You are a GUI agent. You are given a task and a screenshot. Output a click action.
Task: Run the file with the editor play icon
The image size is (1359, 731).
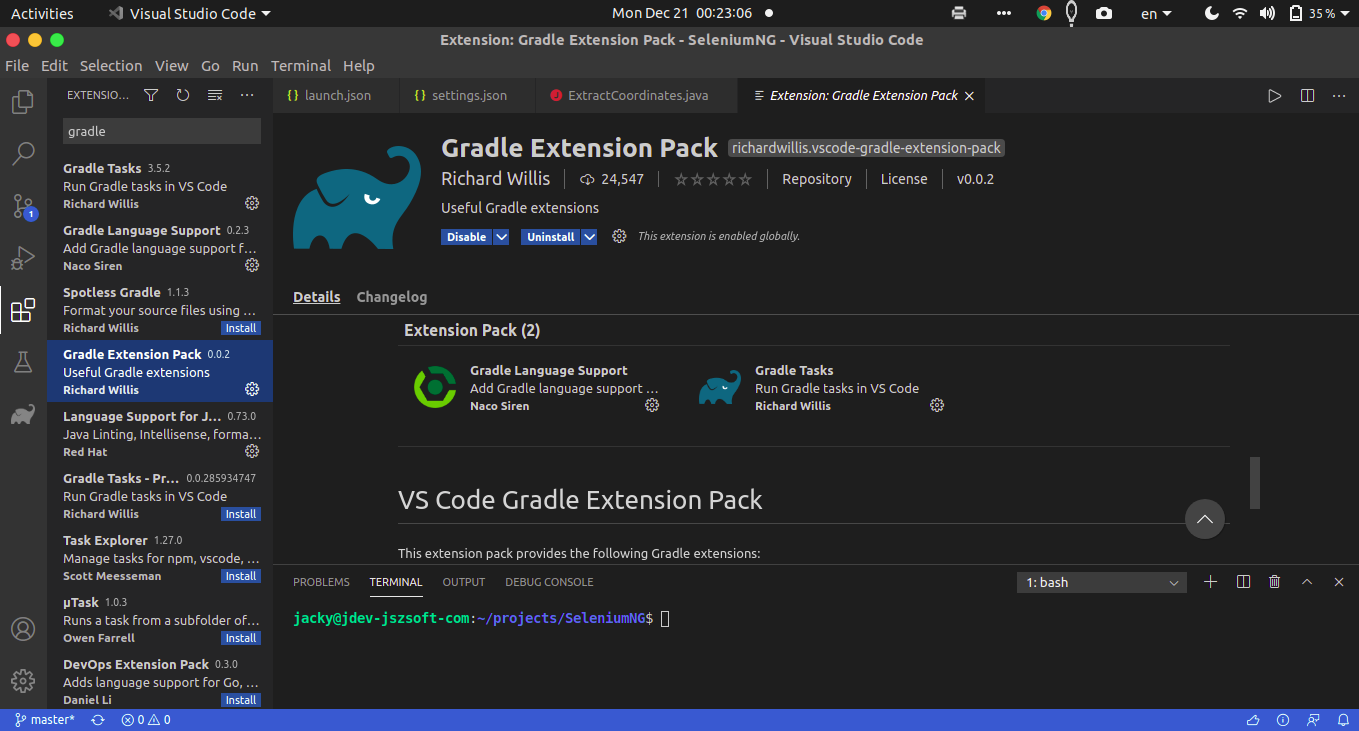coord(1274,96)
